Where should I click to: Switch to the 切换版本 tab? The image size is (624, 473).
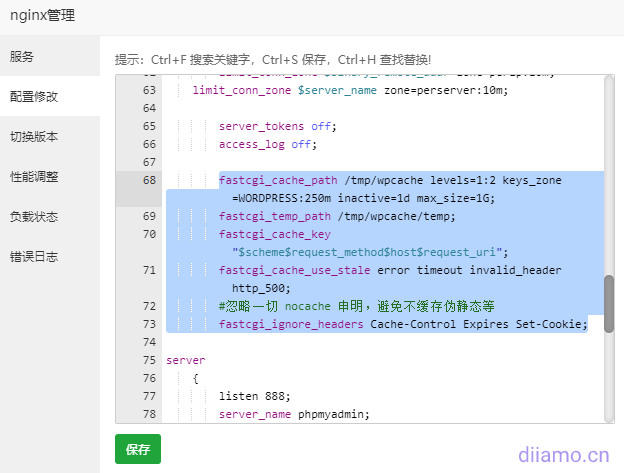coord(34,137)
